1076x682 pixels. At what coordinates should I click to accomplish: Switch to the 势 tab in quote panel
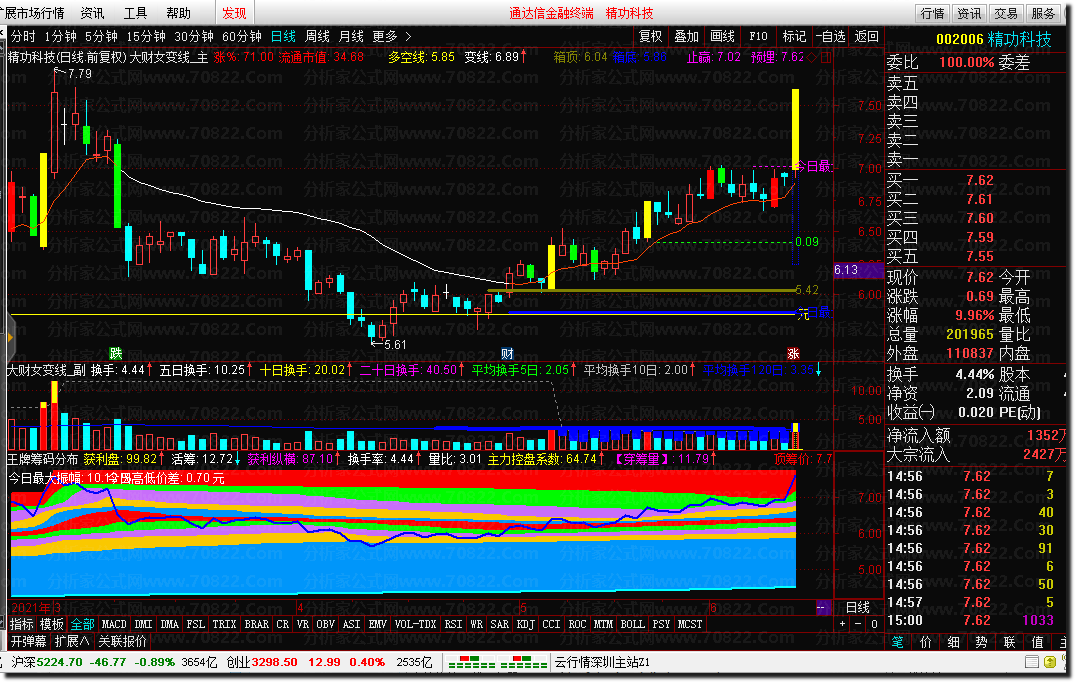(x=981, y=642)
